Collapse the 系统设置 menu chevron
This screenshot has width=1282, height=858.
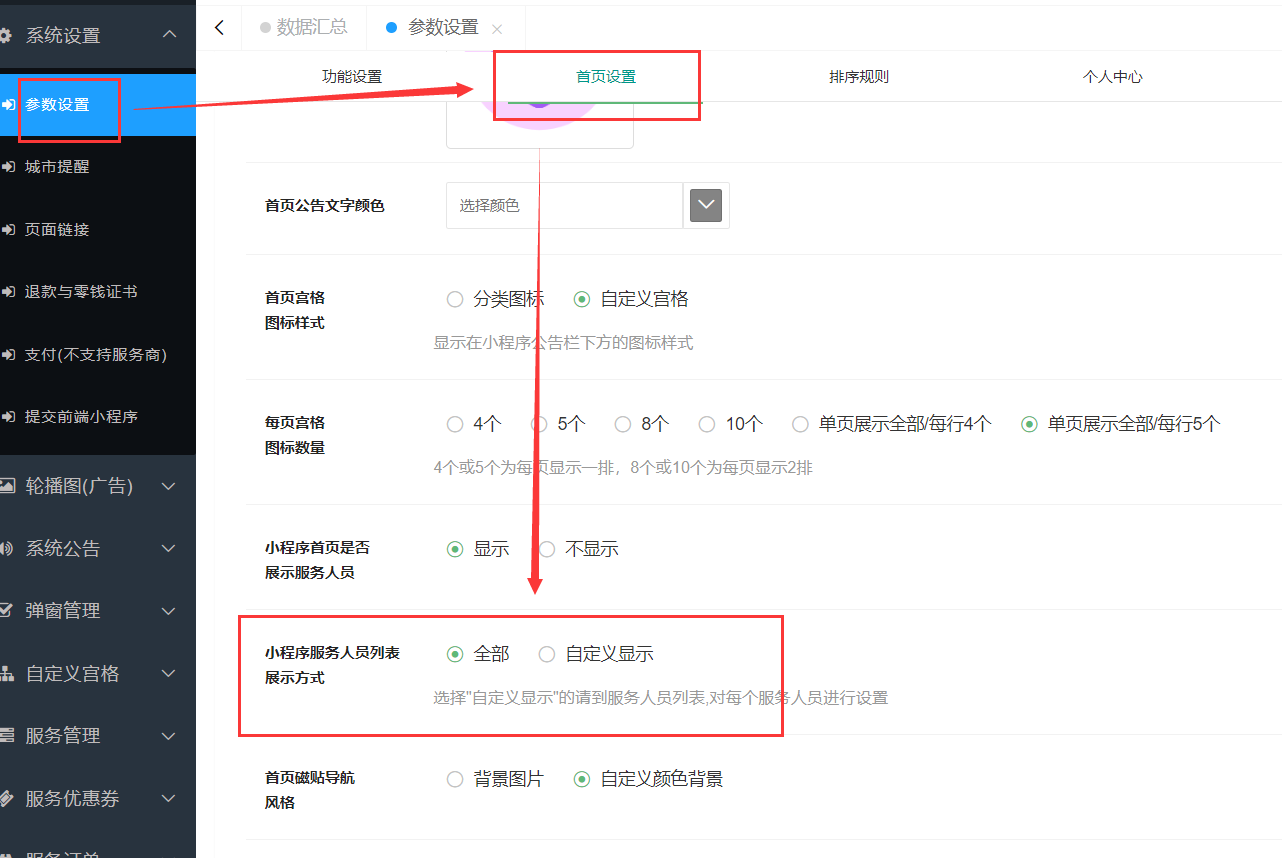click(x=169, y=34)
